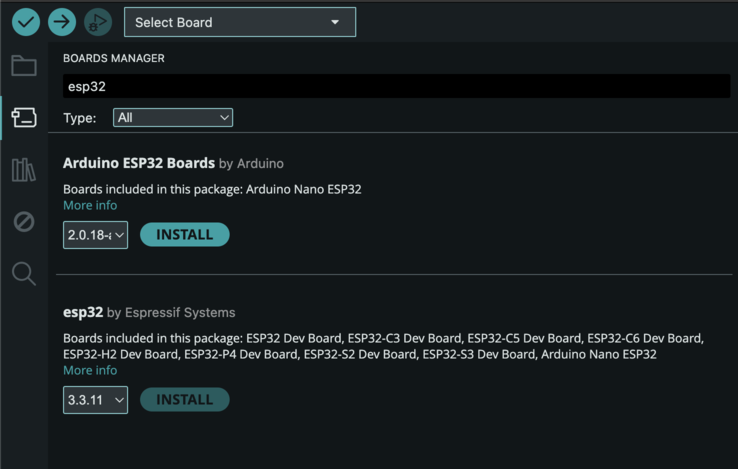Click the 'ESP32-H2 Dev Board' description line
The width and height of the screenshot is (738, 469).
(x=360, y=354)
